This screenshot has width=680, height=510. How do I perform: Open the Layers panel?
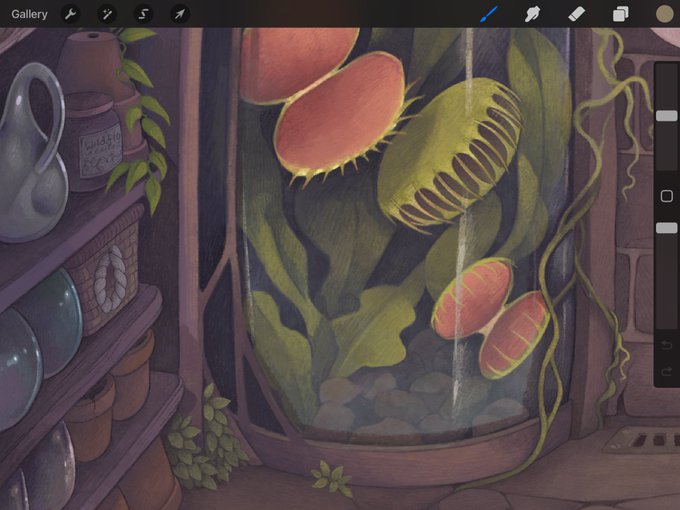pyautogui.click(x=621, y=14)
